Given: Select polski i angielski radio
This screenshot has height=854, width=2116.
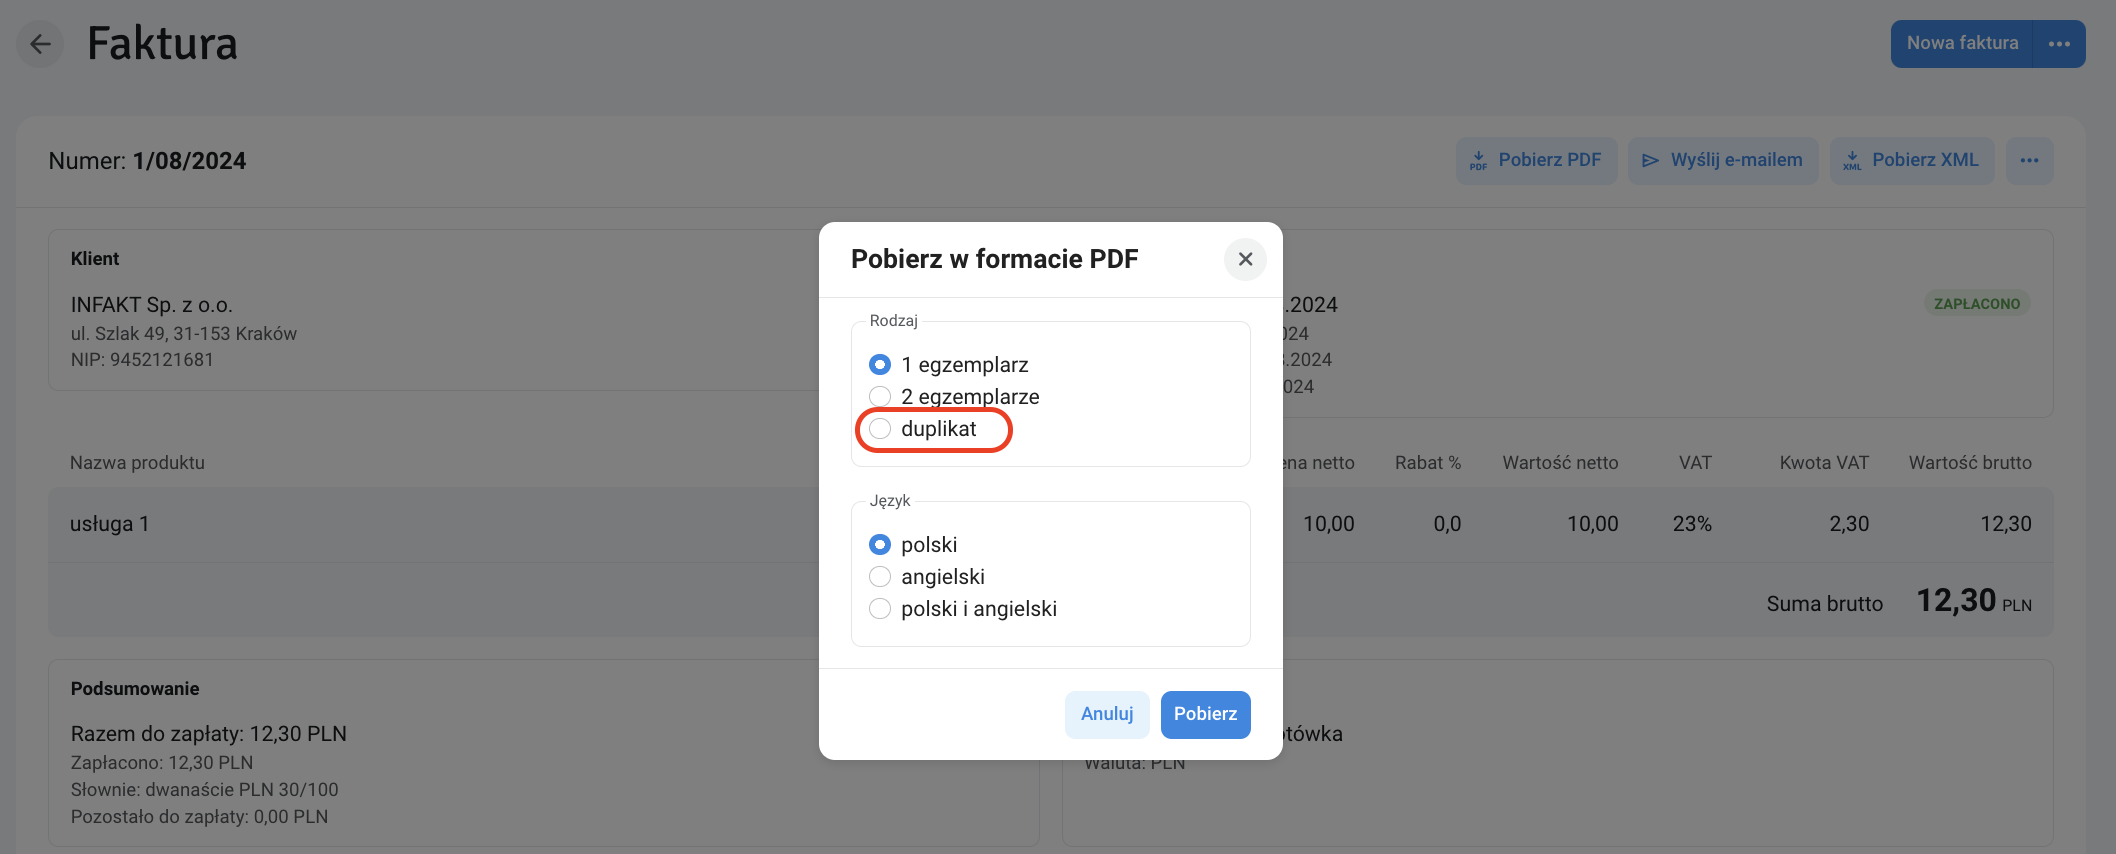Looking at the screenshot, I should [x=880, y=609].
